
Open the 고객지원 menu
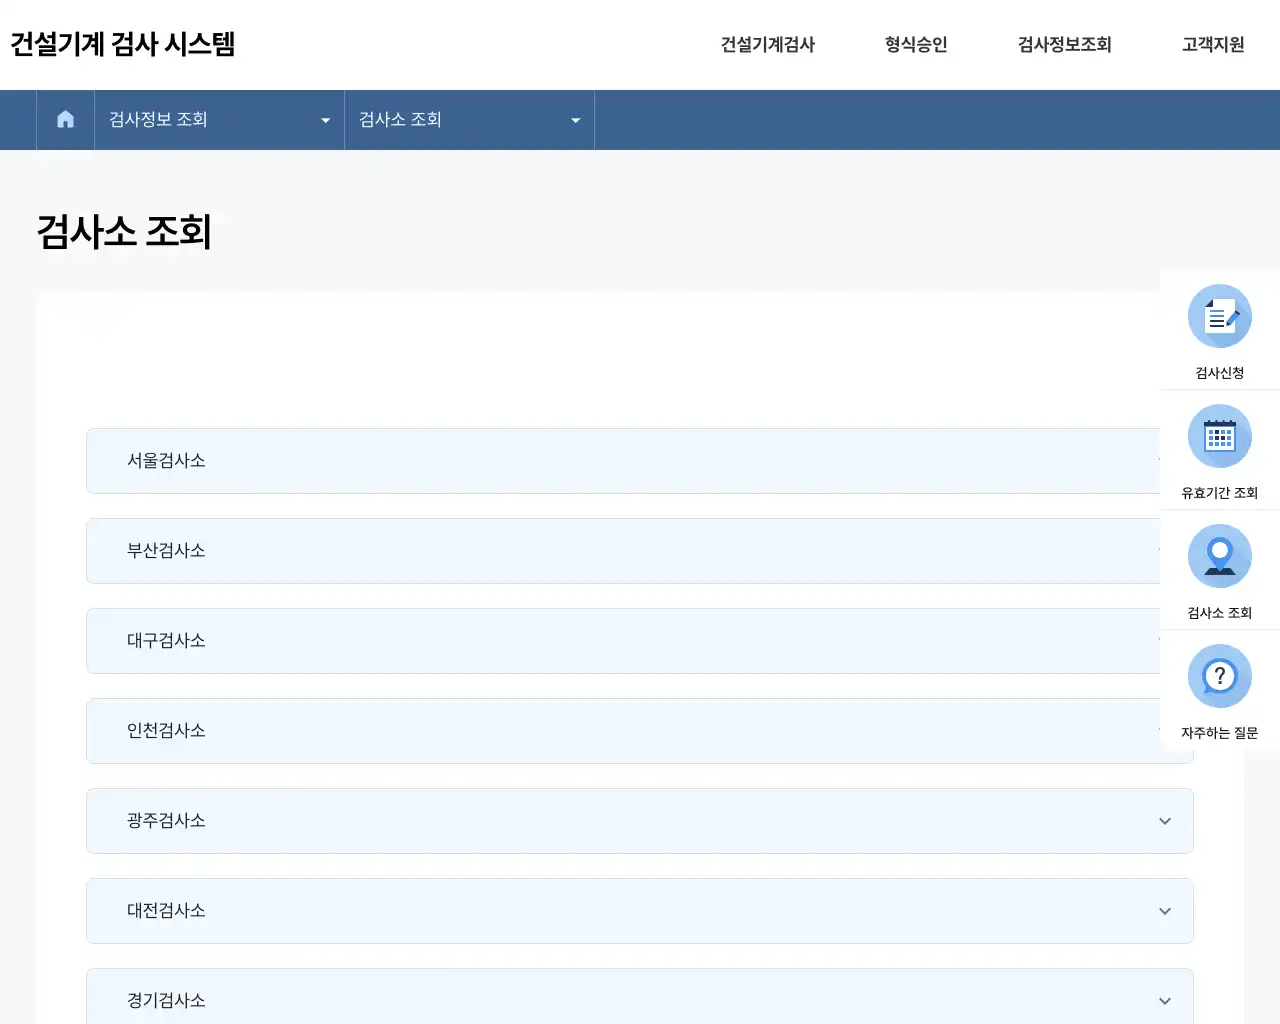point(1211,45)
